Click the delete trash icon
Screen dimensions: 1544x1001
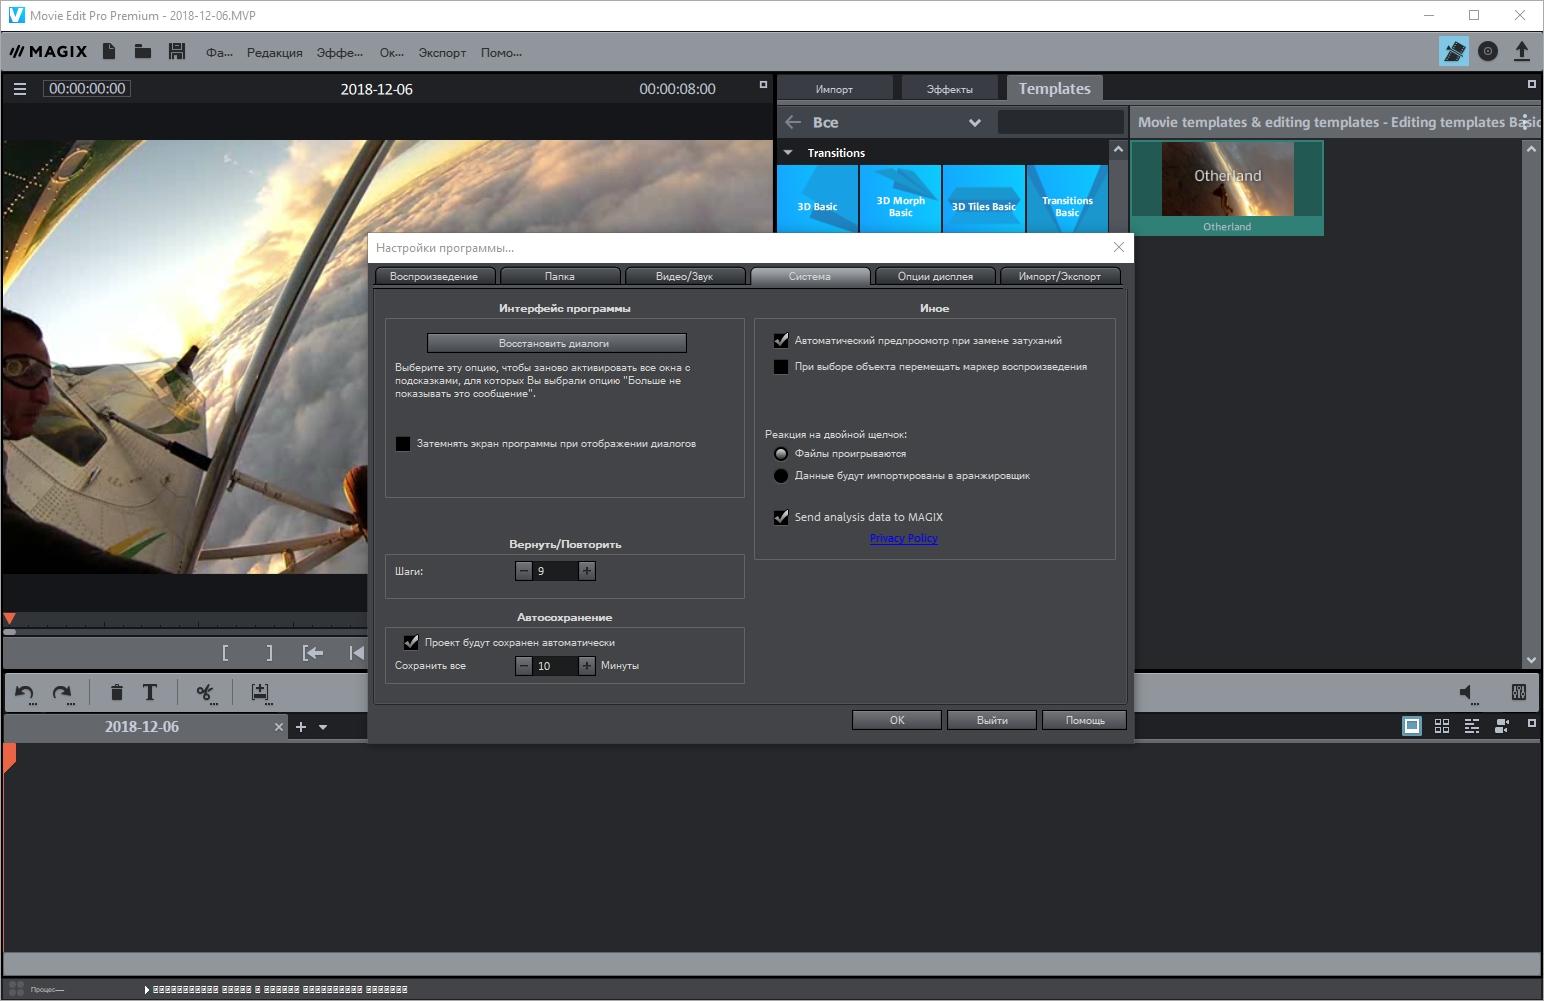[x=116, y=692]
